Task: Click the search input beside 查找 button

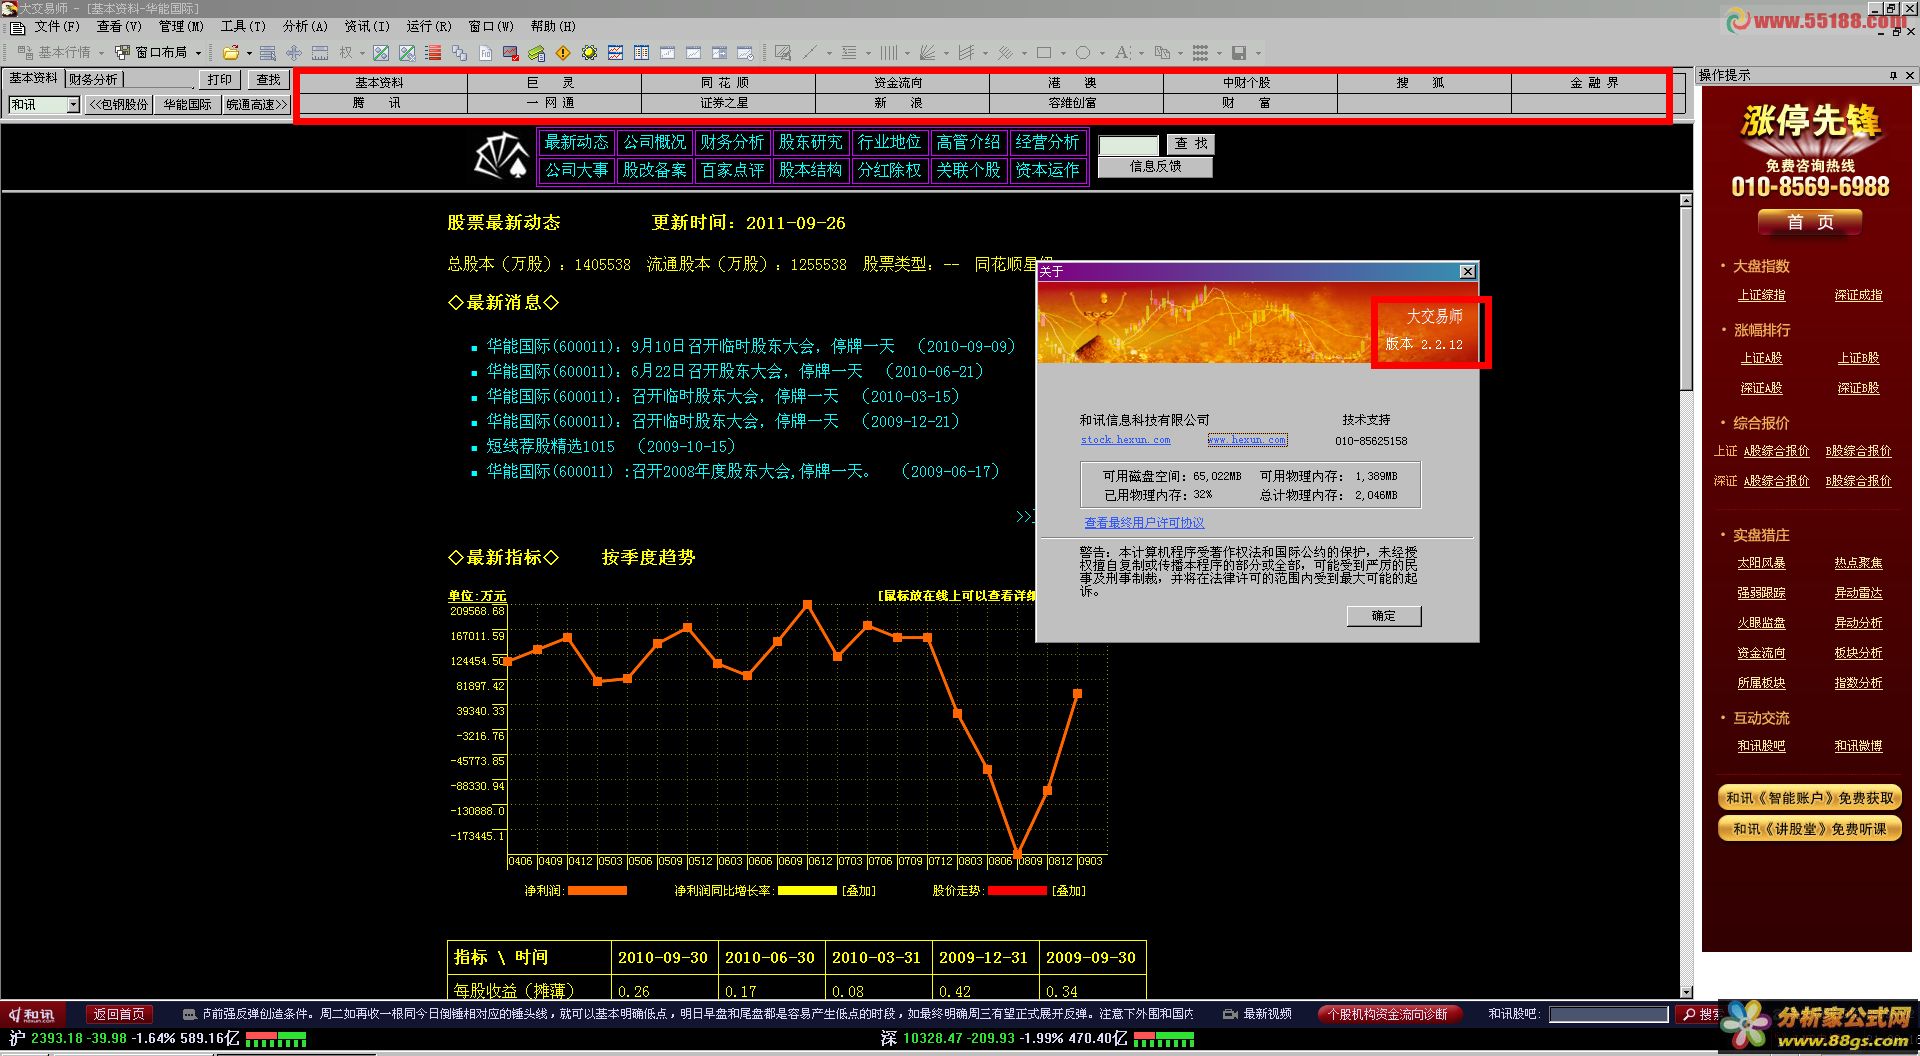Action: tap(1128, 145)
